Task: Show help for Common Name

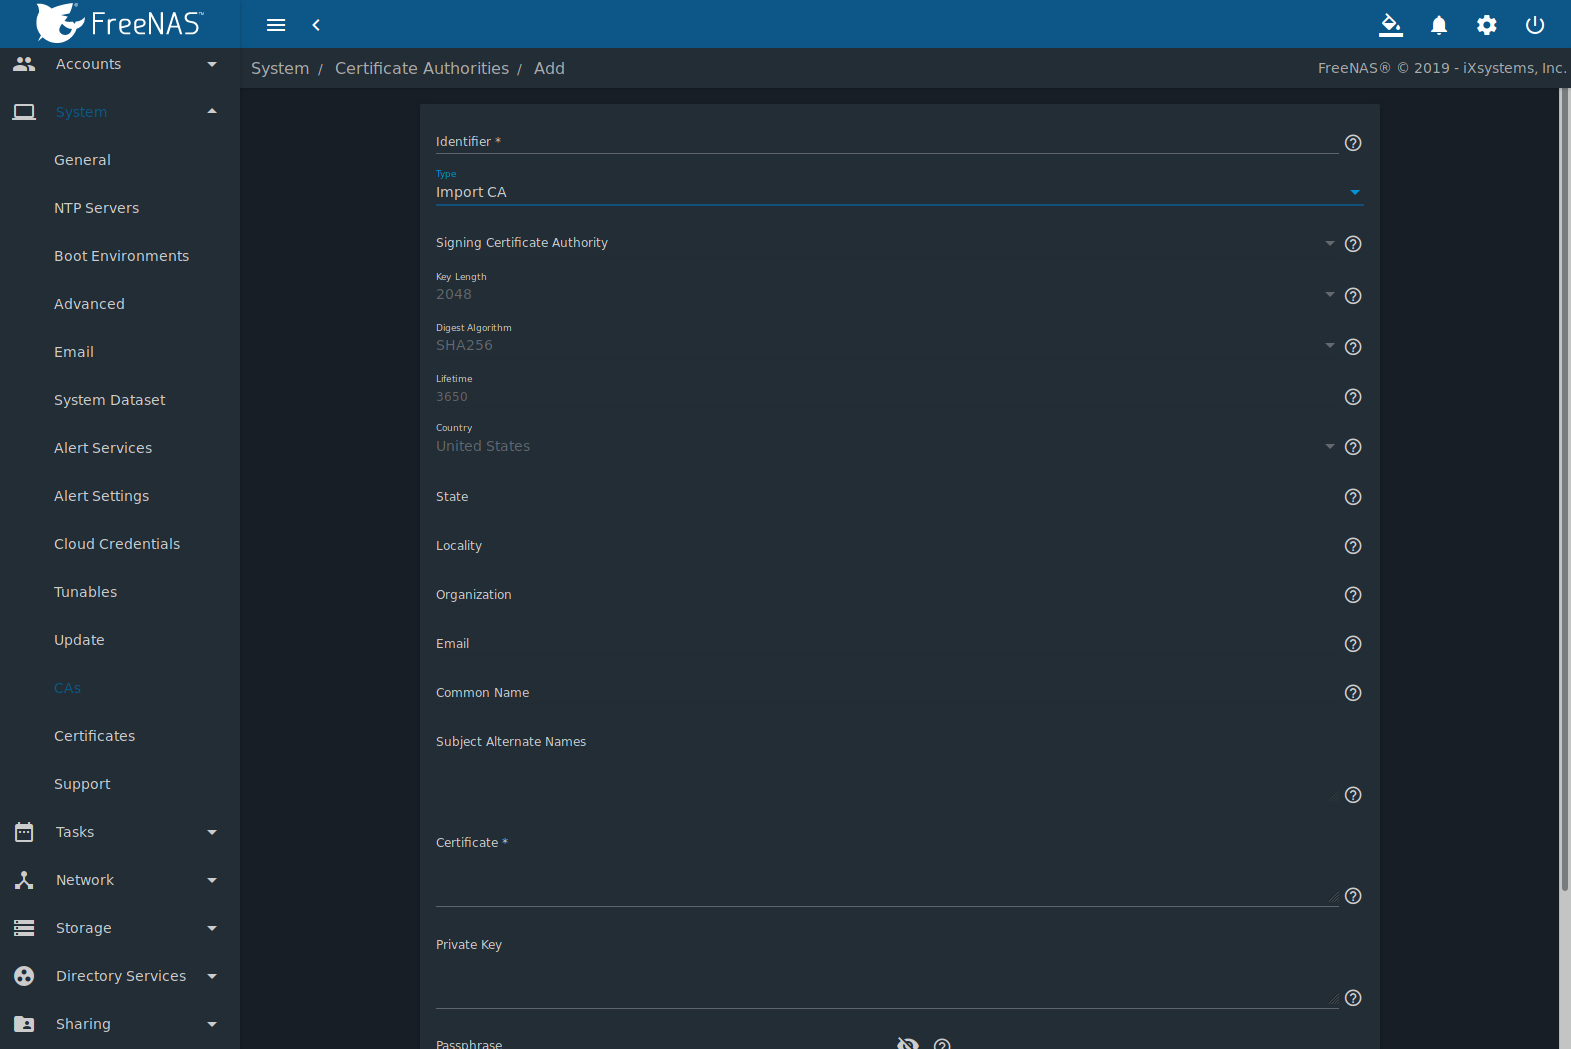Action: point(1353,693)
